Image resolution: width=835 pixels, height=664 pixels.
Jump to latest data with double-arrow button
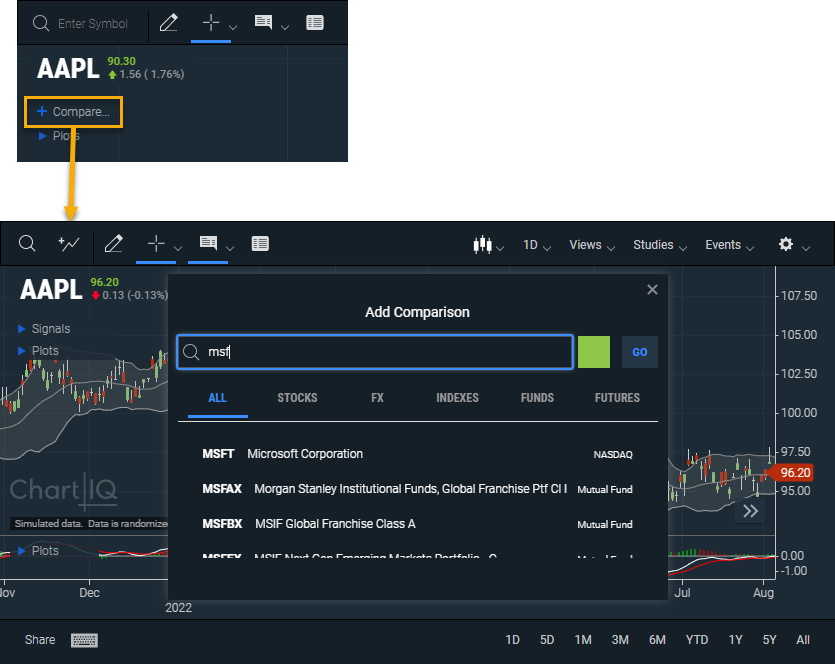750,511
